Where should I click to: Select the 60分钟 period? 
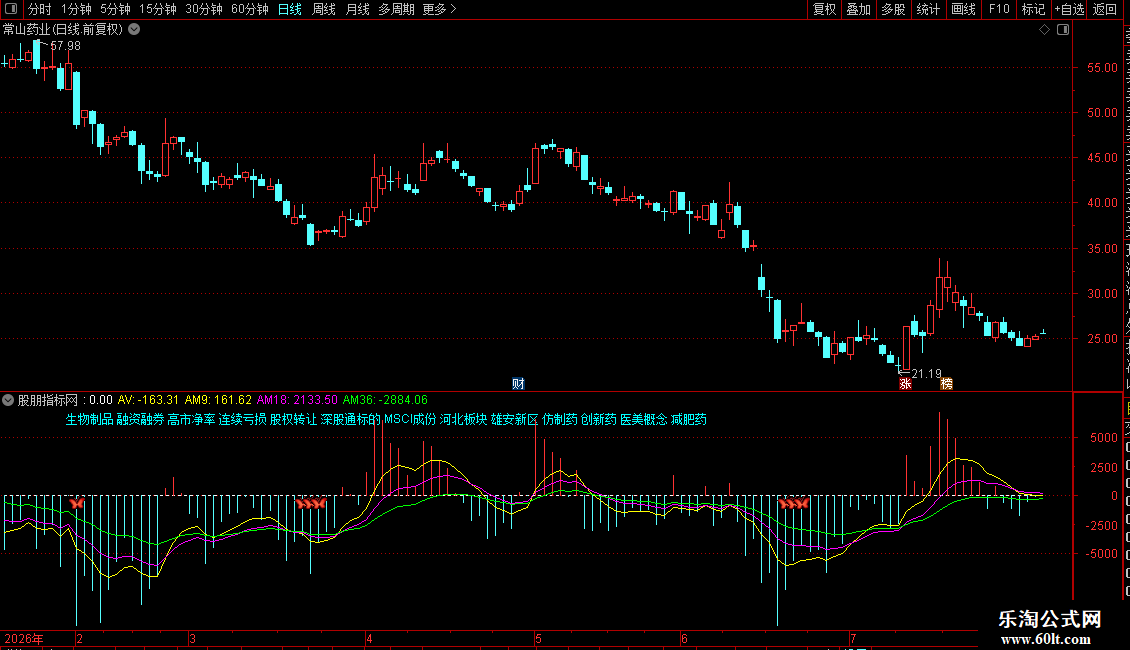tap(250, 9)
